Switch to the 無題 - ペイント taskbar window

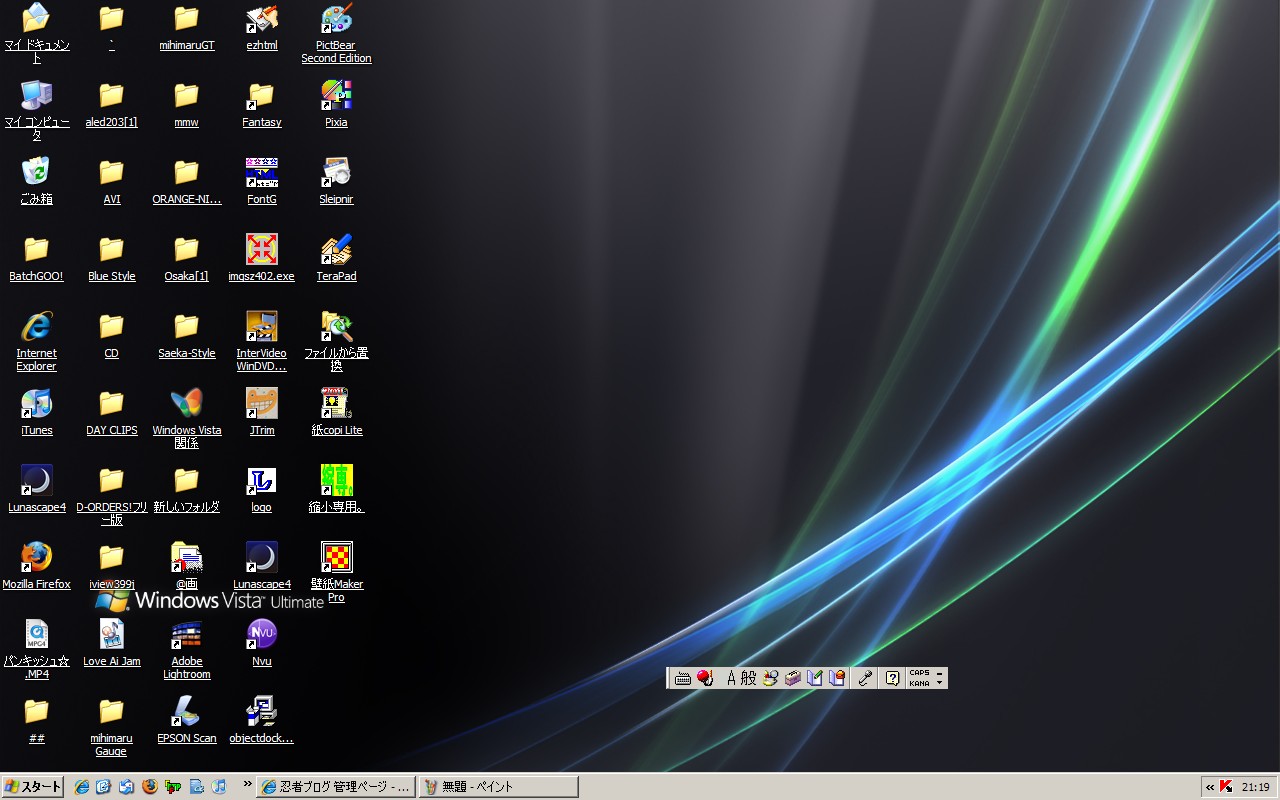pyautogui.click(x=498, y=787)
